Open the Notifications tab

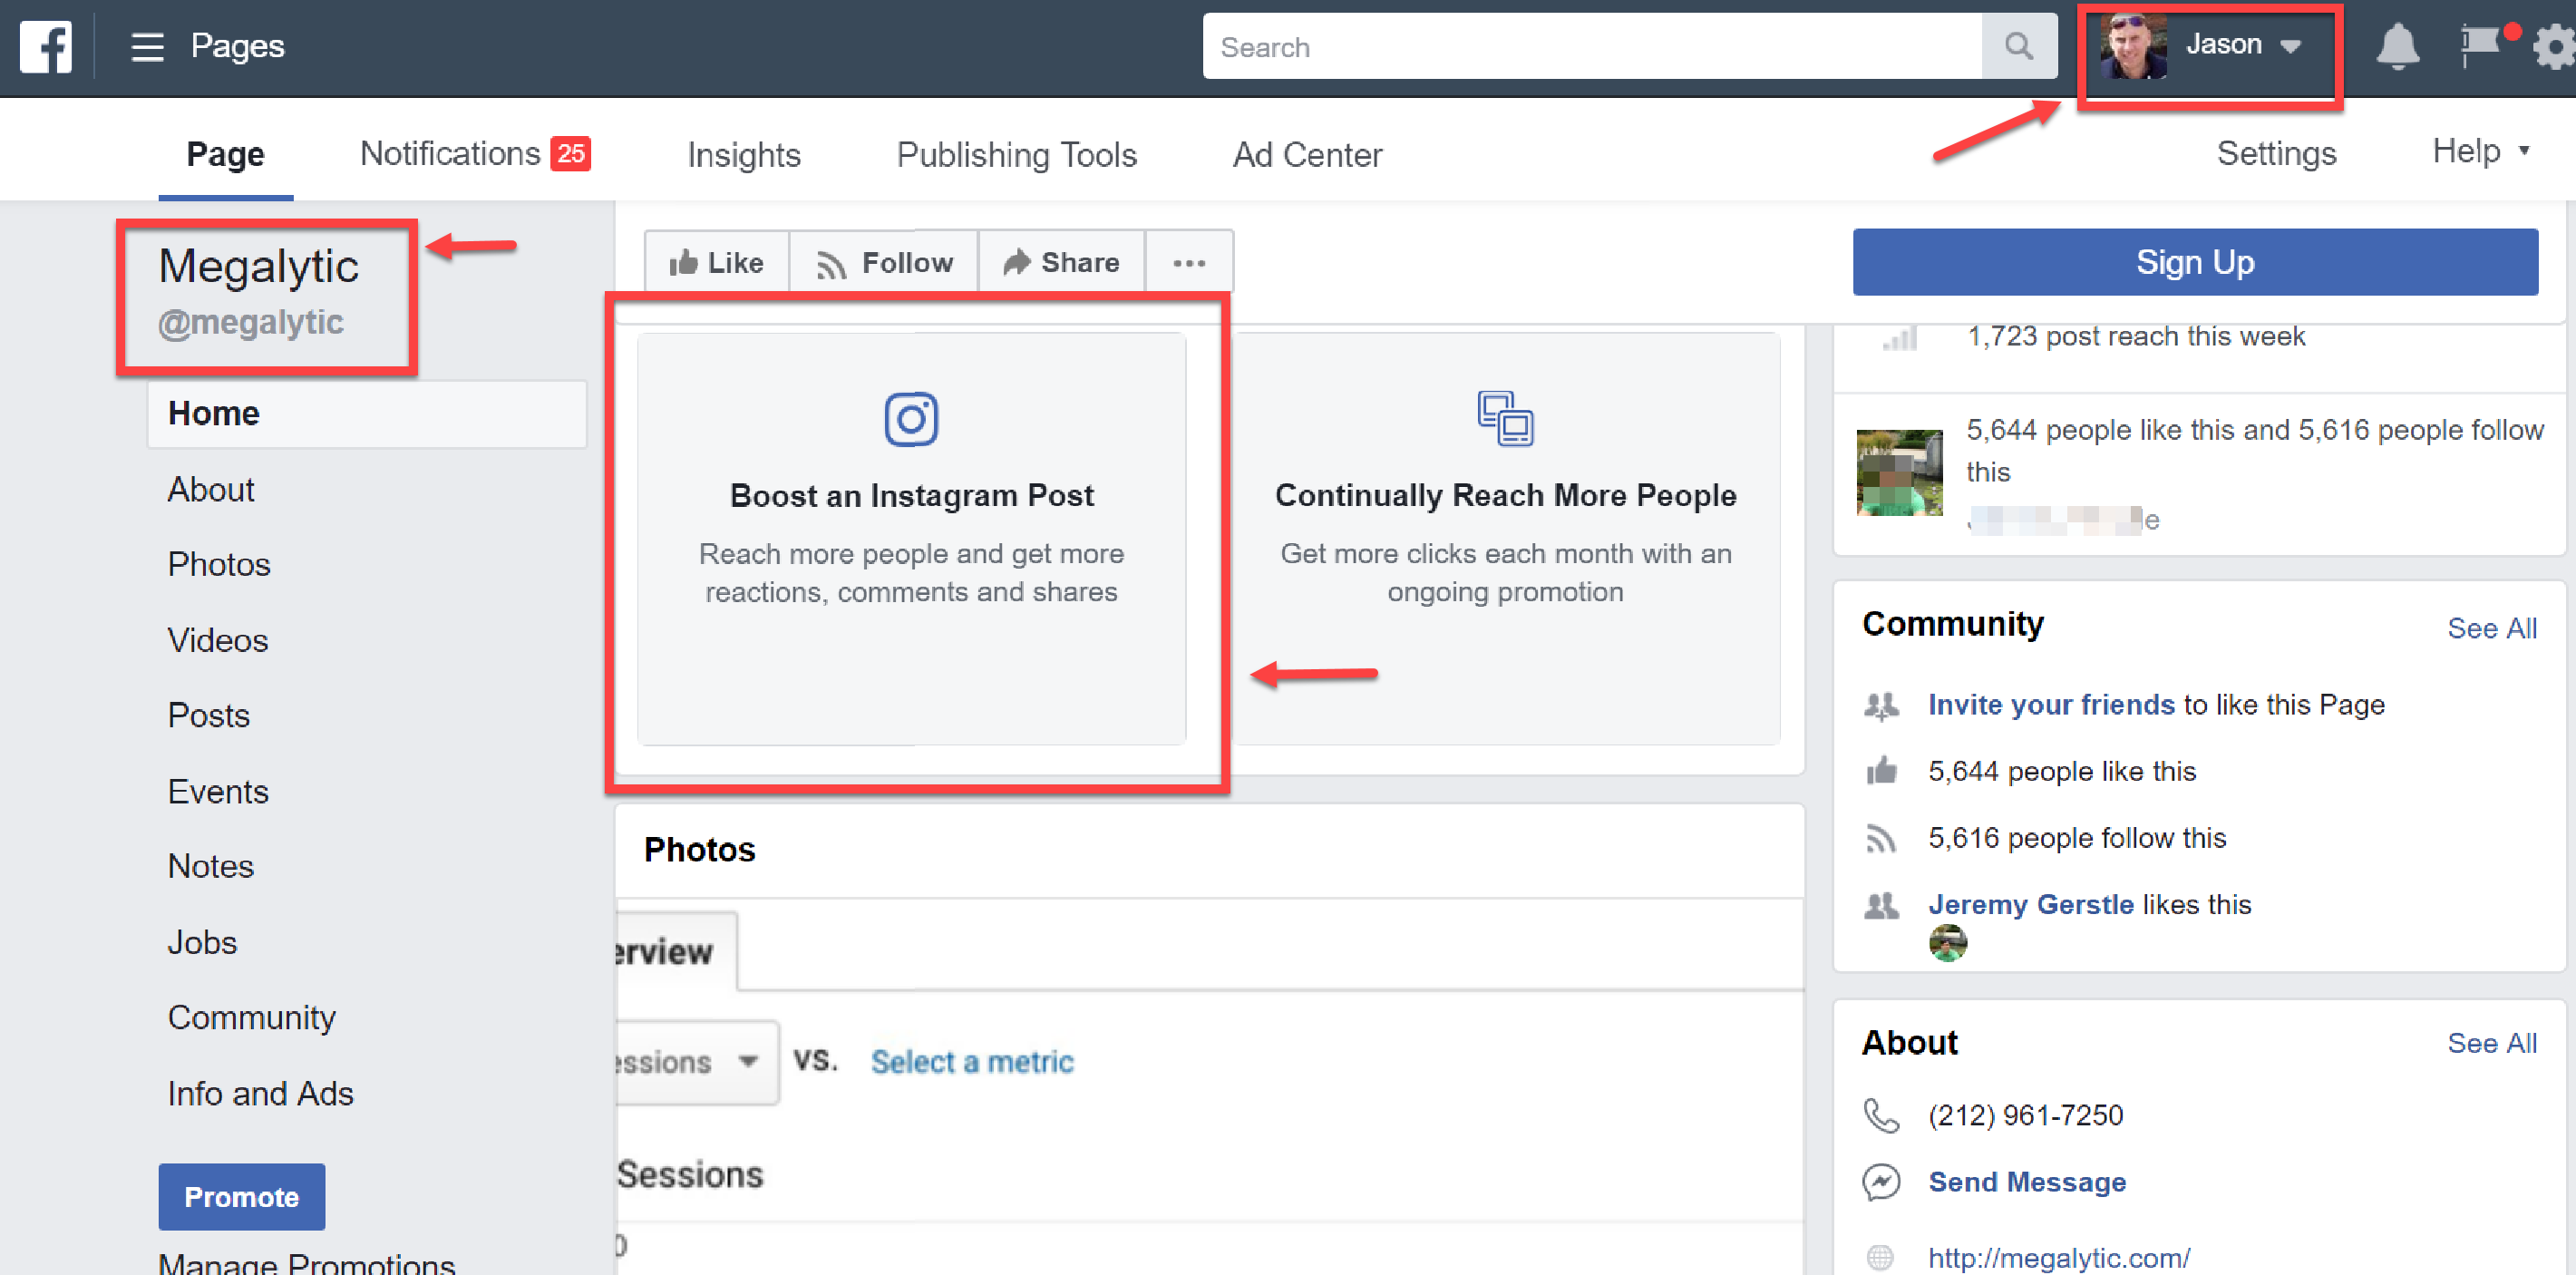pos(475,153)
